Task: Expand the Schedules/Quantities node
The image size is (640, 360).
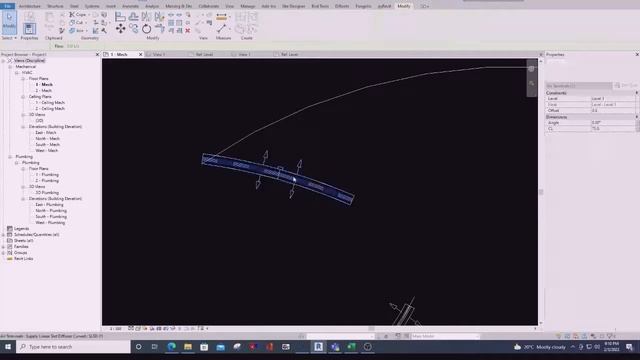Action: (4, 235)
